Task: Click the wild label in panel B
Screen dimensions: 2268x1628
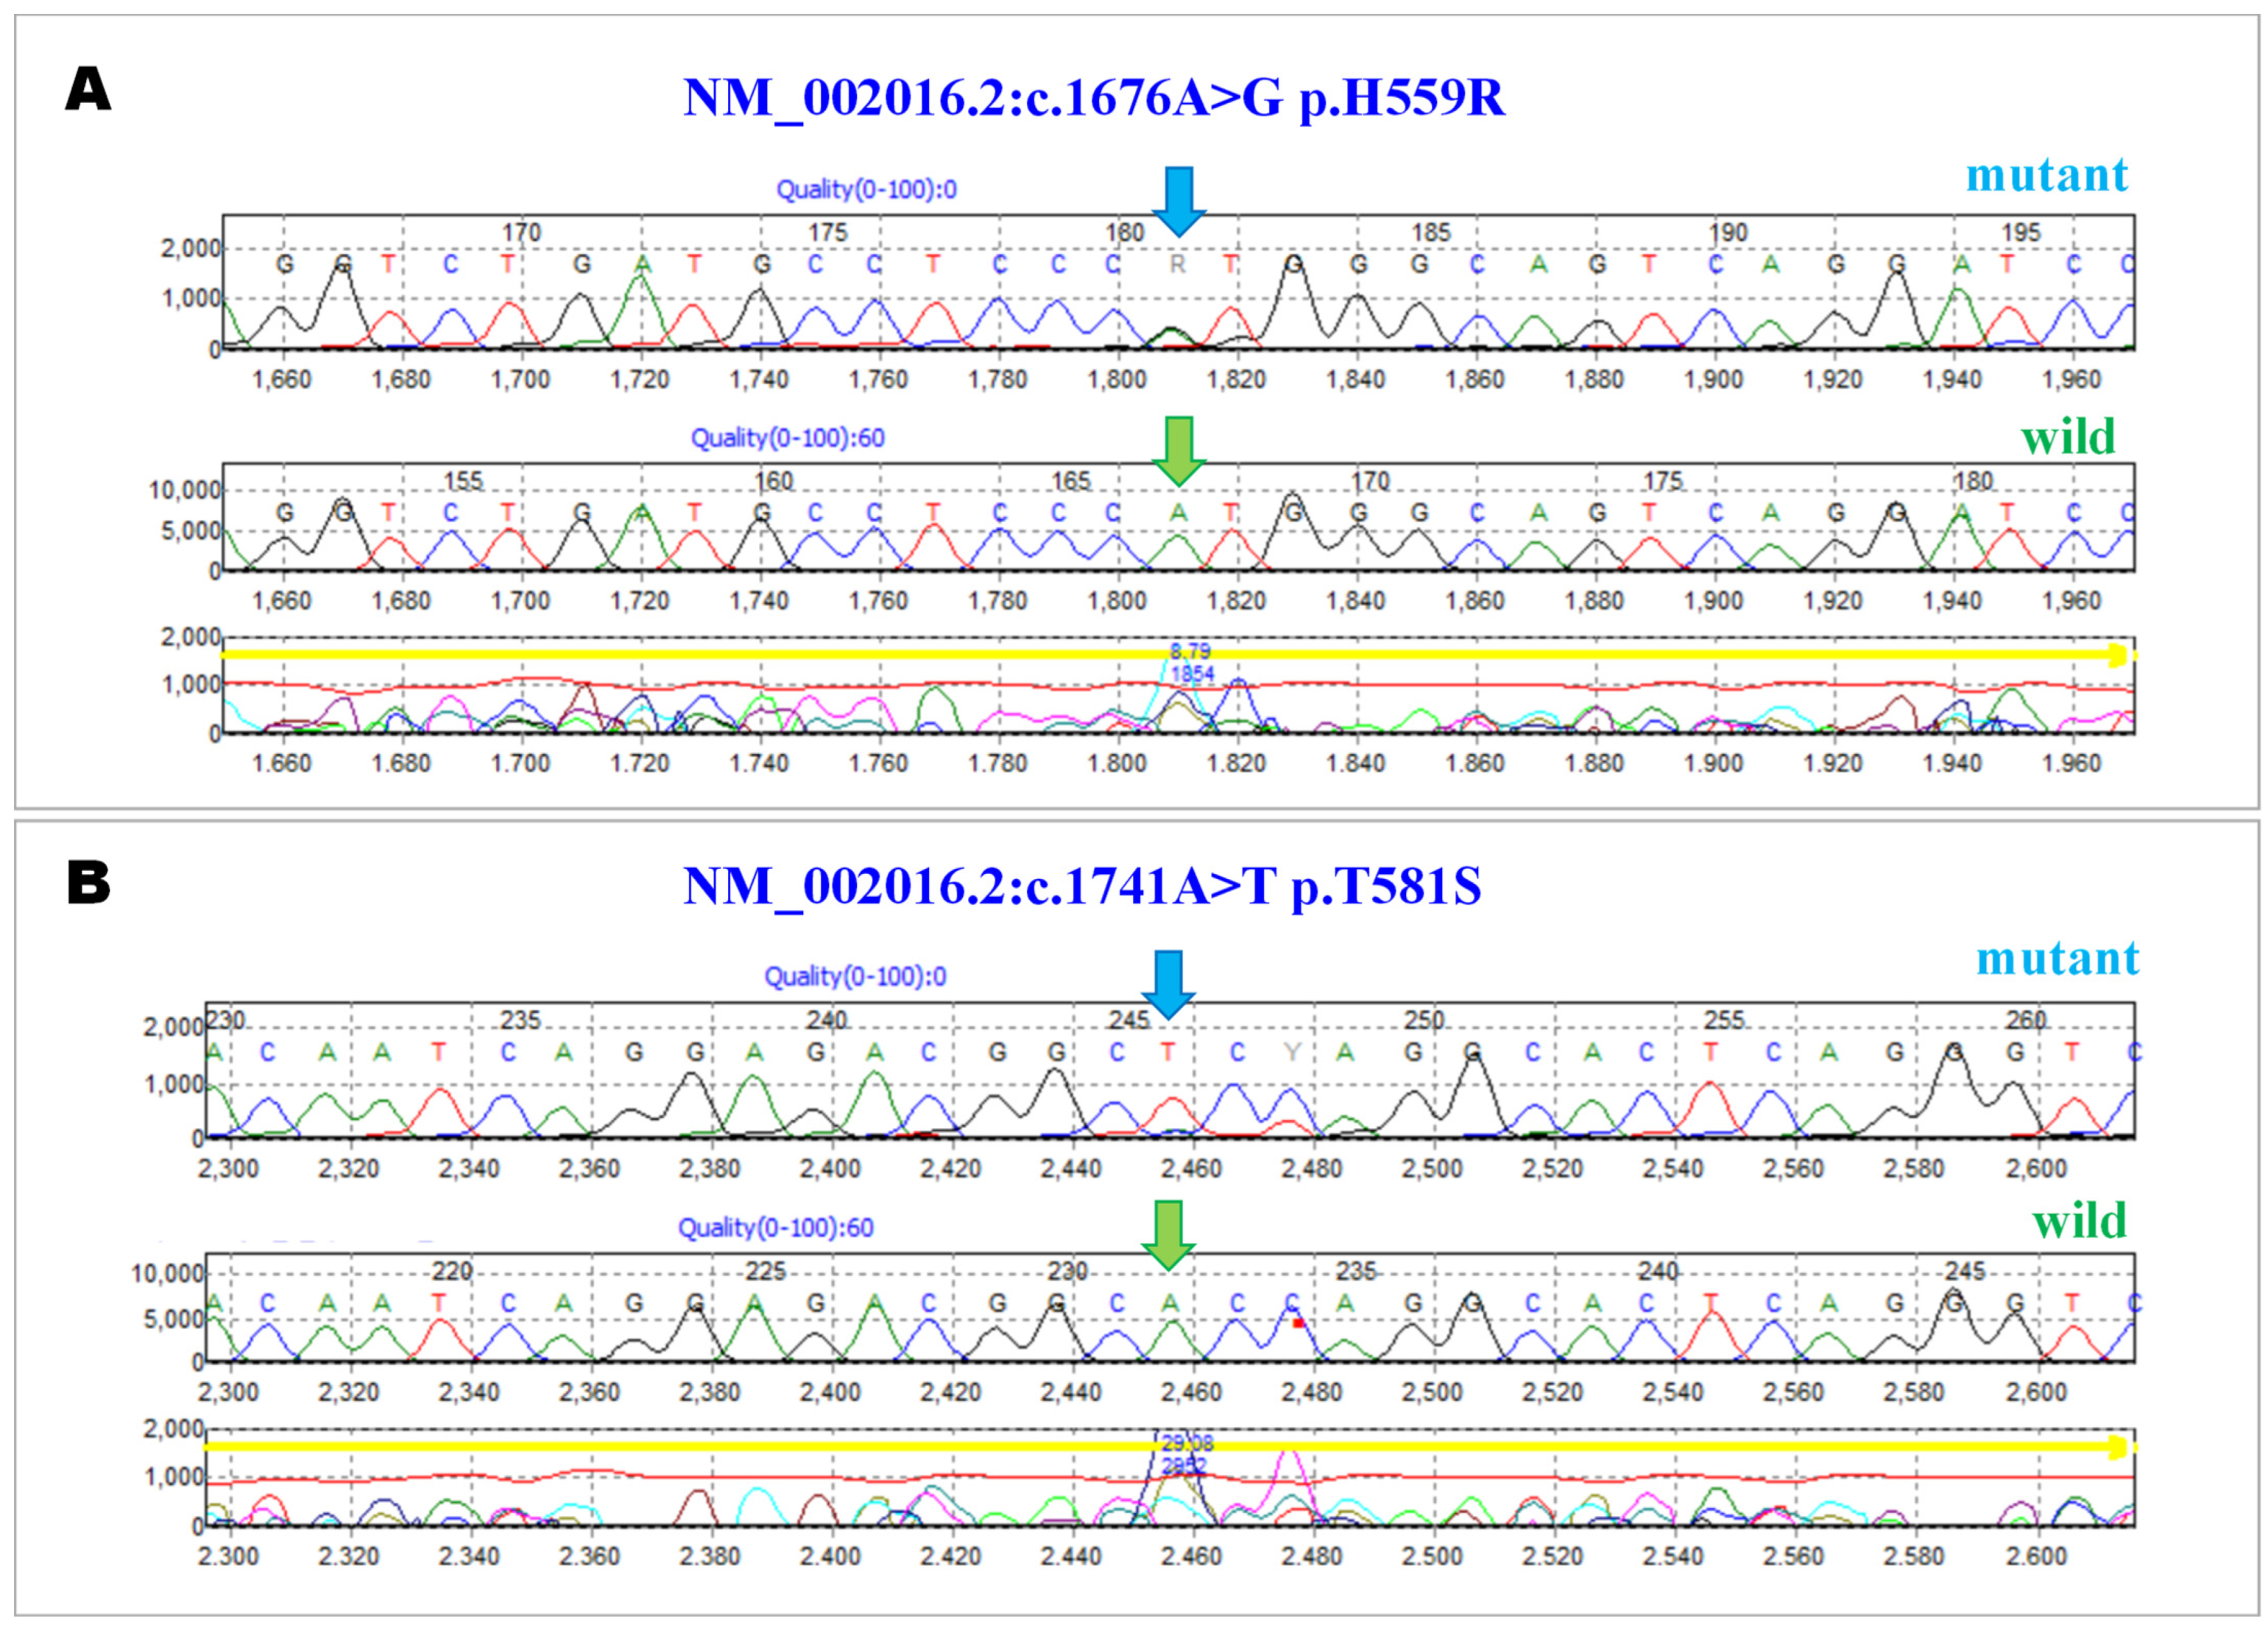Action: tap(2079, 1221)
